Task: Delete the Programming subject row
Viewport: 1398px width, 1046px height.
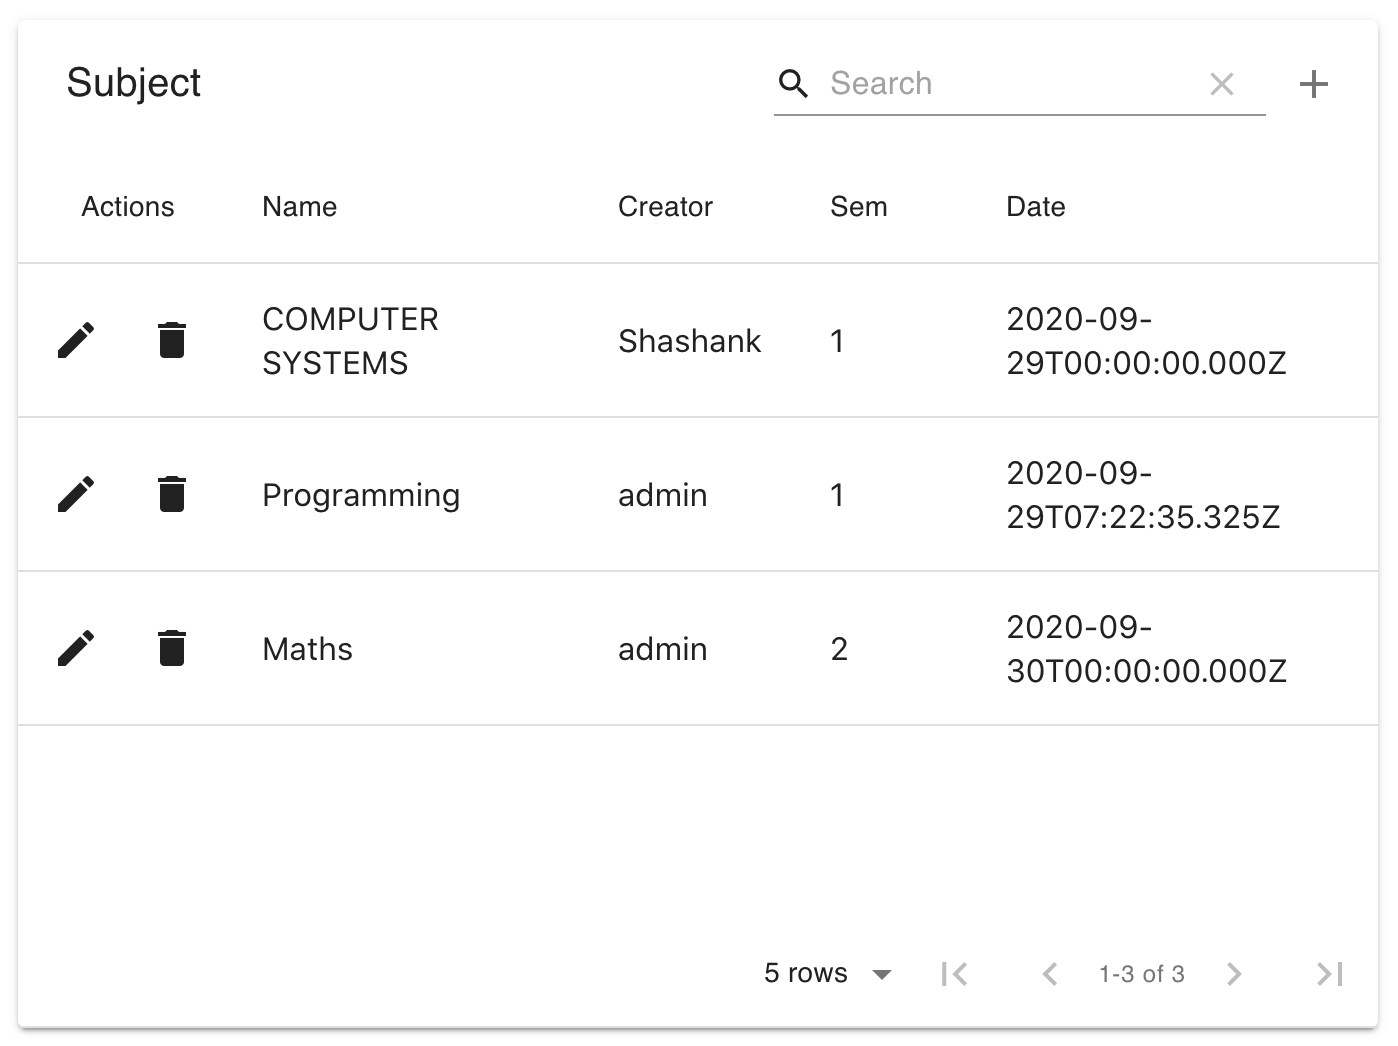Action: click(x=172, y=494)
